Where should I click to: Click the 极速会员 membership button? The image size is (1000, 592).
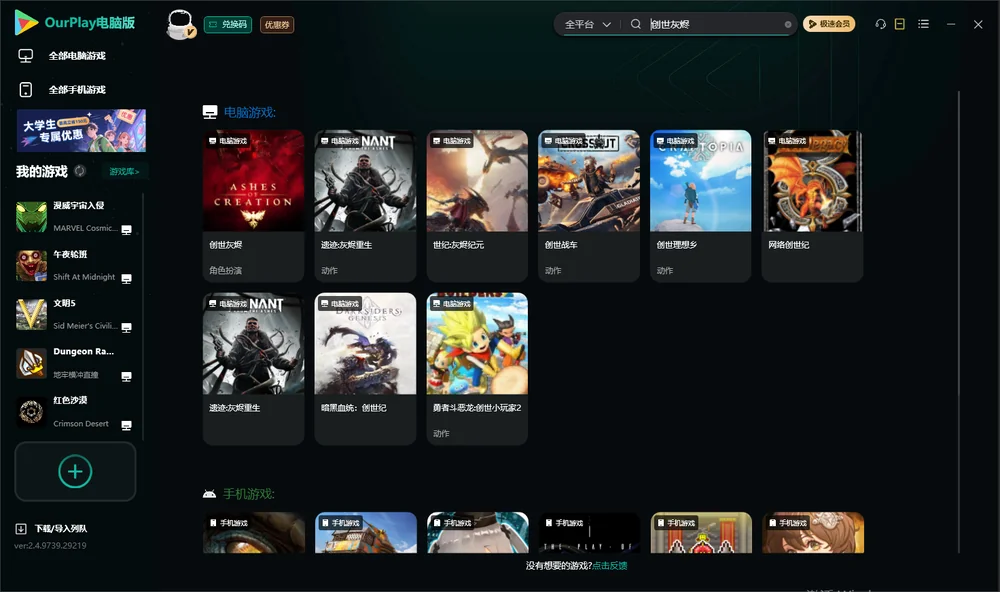point(829,24)
